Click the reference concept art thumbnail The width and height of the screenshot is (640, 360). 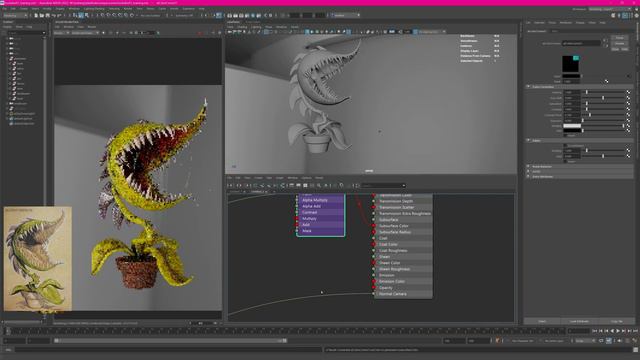coord(38,259)
